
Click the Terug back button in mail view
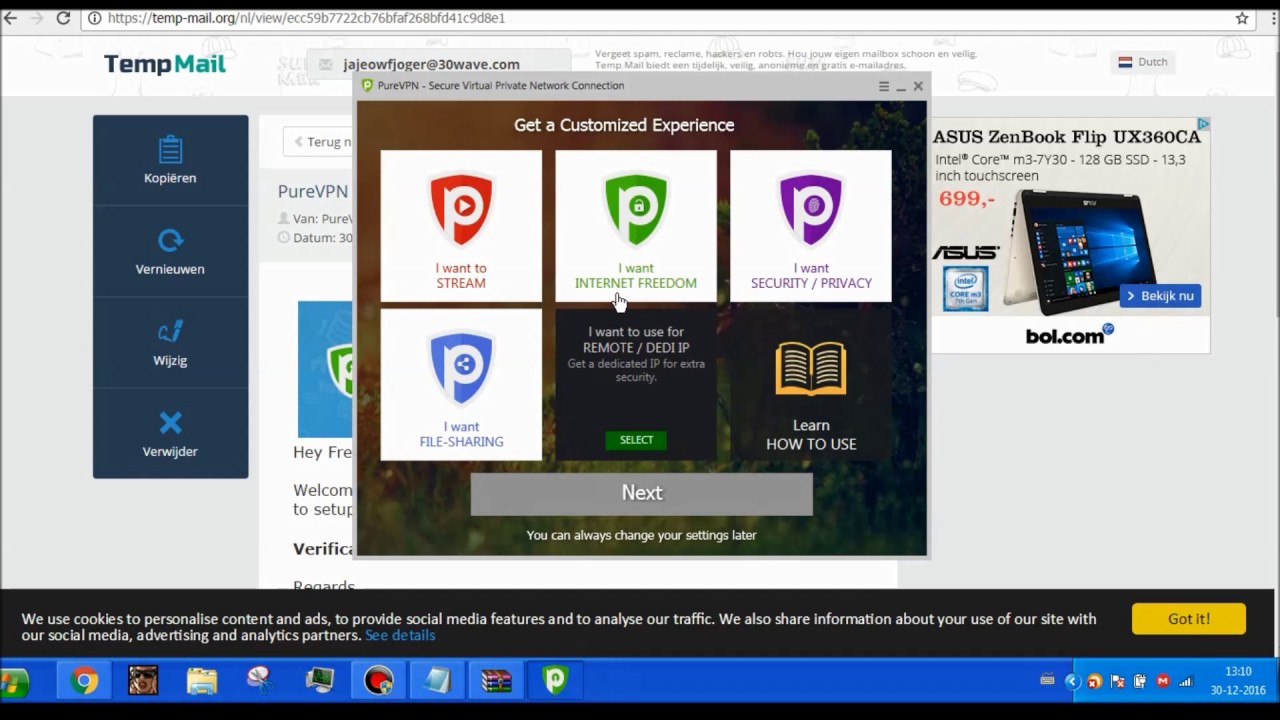coord(318,142)
